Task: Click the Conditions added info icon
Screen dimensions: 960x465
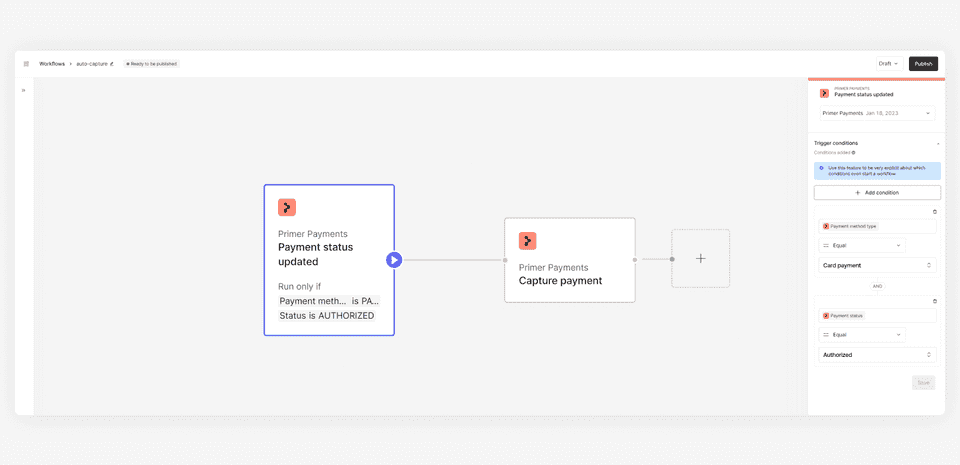Action: (853, 152)
